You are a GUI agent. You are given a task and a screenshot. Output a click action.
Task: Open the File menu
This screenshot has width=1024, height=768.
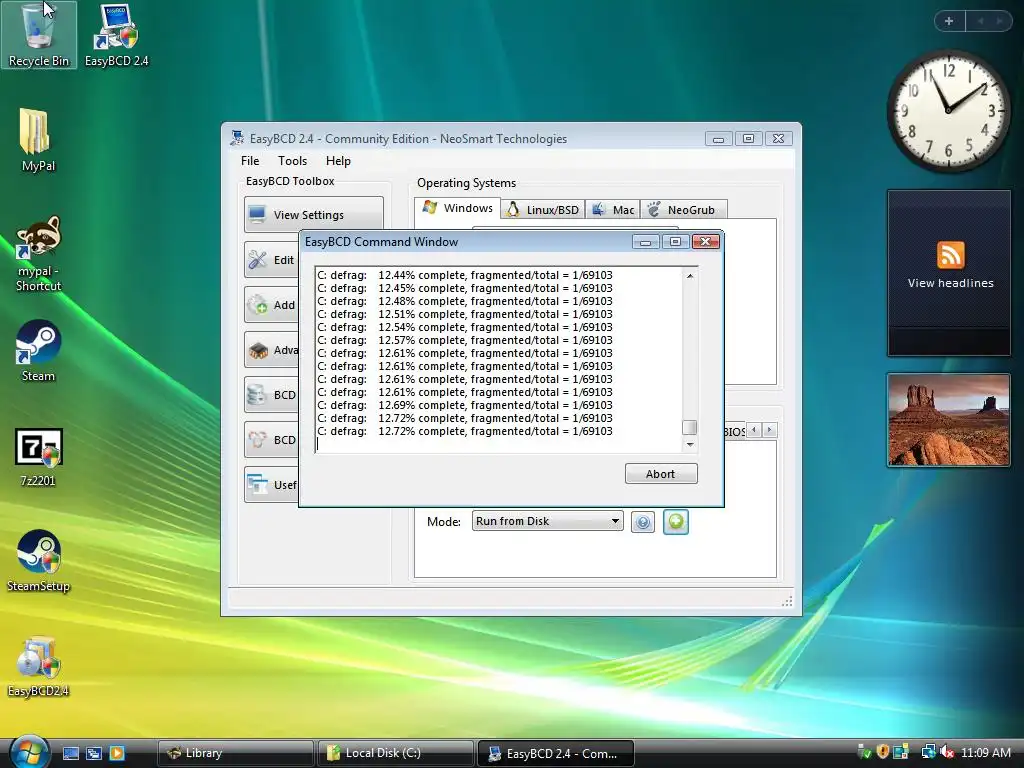tap(250, 161)
